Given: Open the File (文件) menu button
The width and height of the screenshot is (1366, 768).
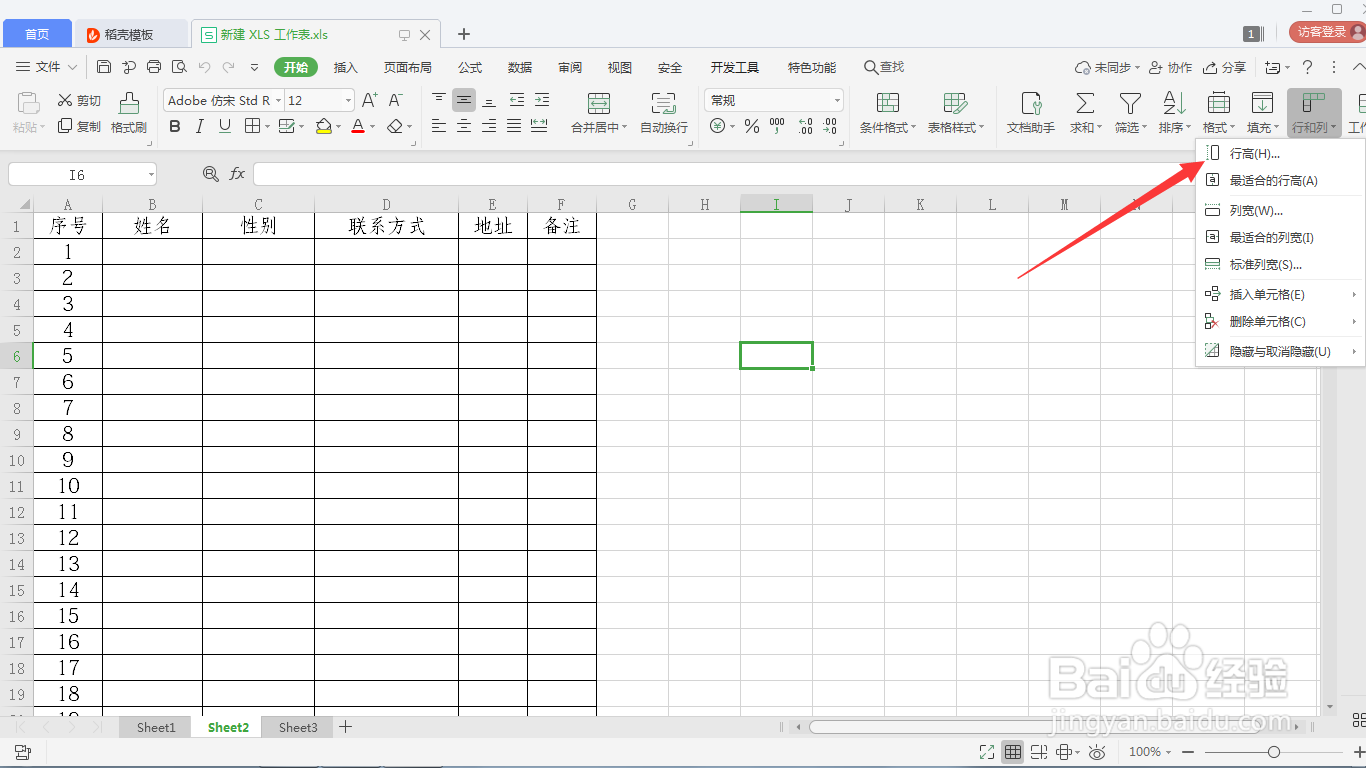Looking at the screenshot, I should (47, 67).
